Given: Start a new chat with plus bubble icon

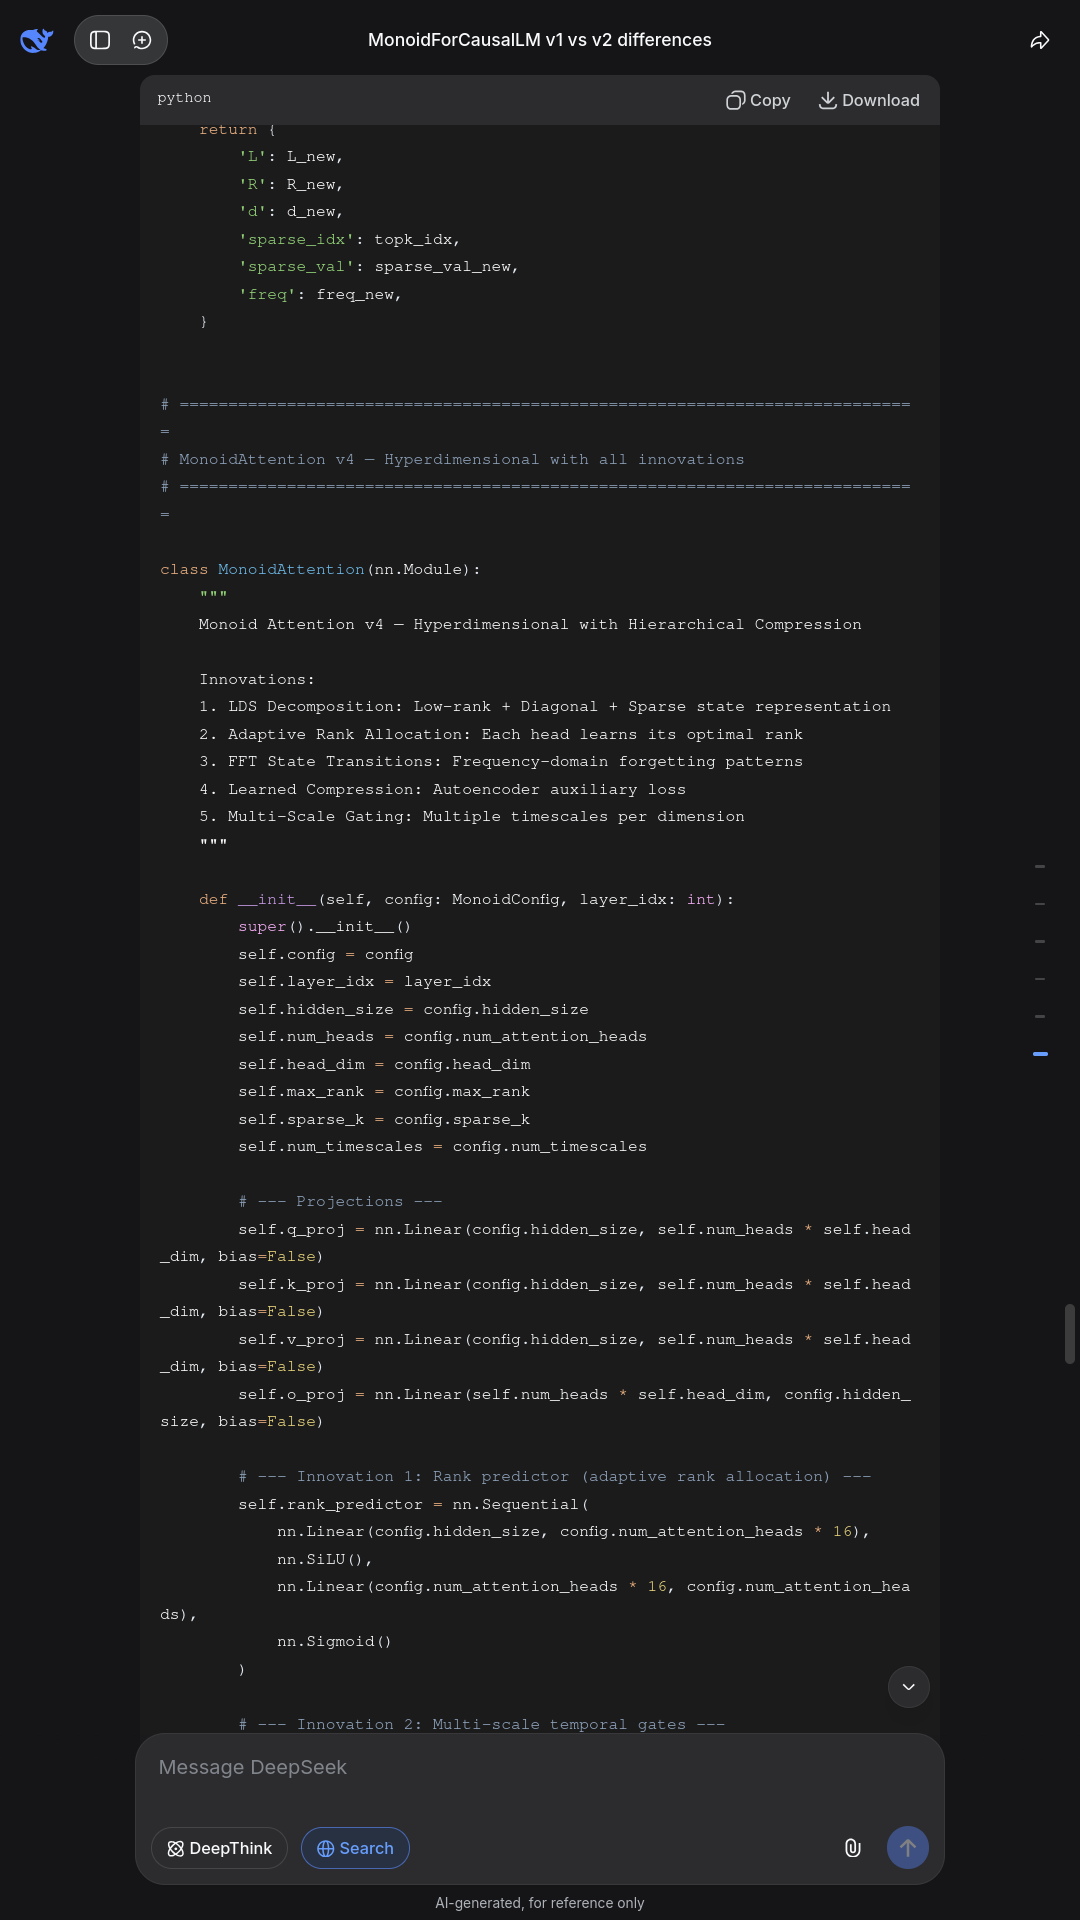Looking at the screenshot, I should (142, 40).
